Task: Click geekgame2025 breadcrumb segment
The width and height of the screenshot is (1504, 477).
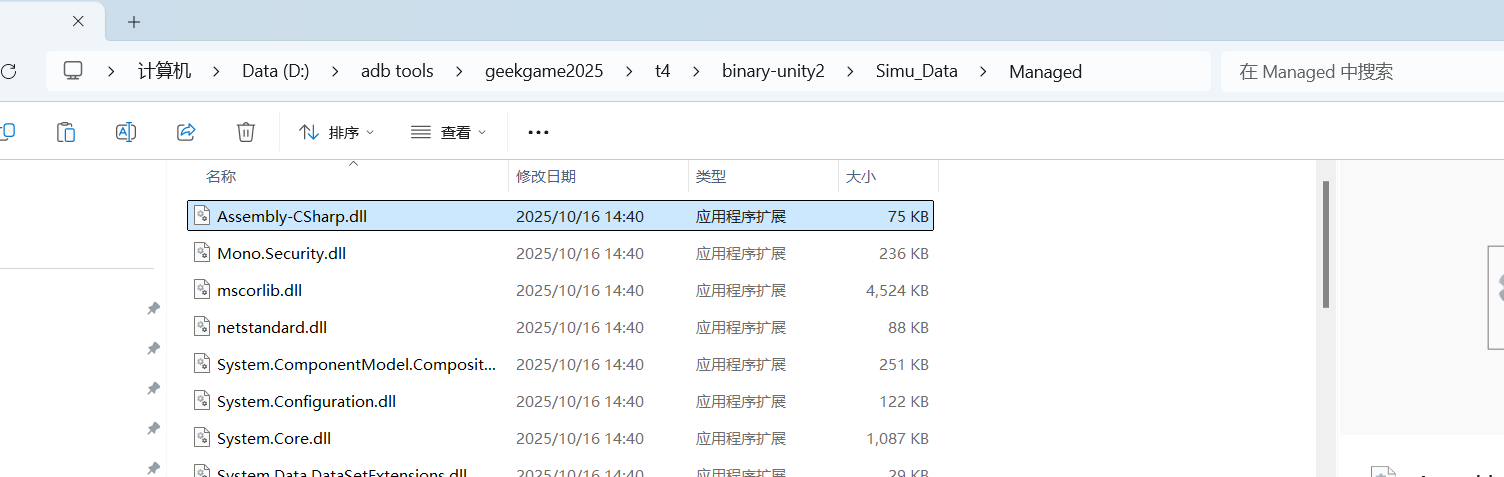Action: (544, 71)
